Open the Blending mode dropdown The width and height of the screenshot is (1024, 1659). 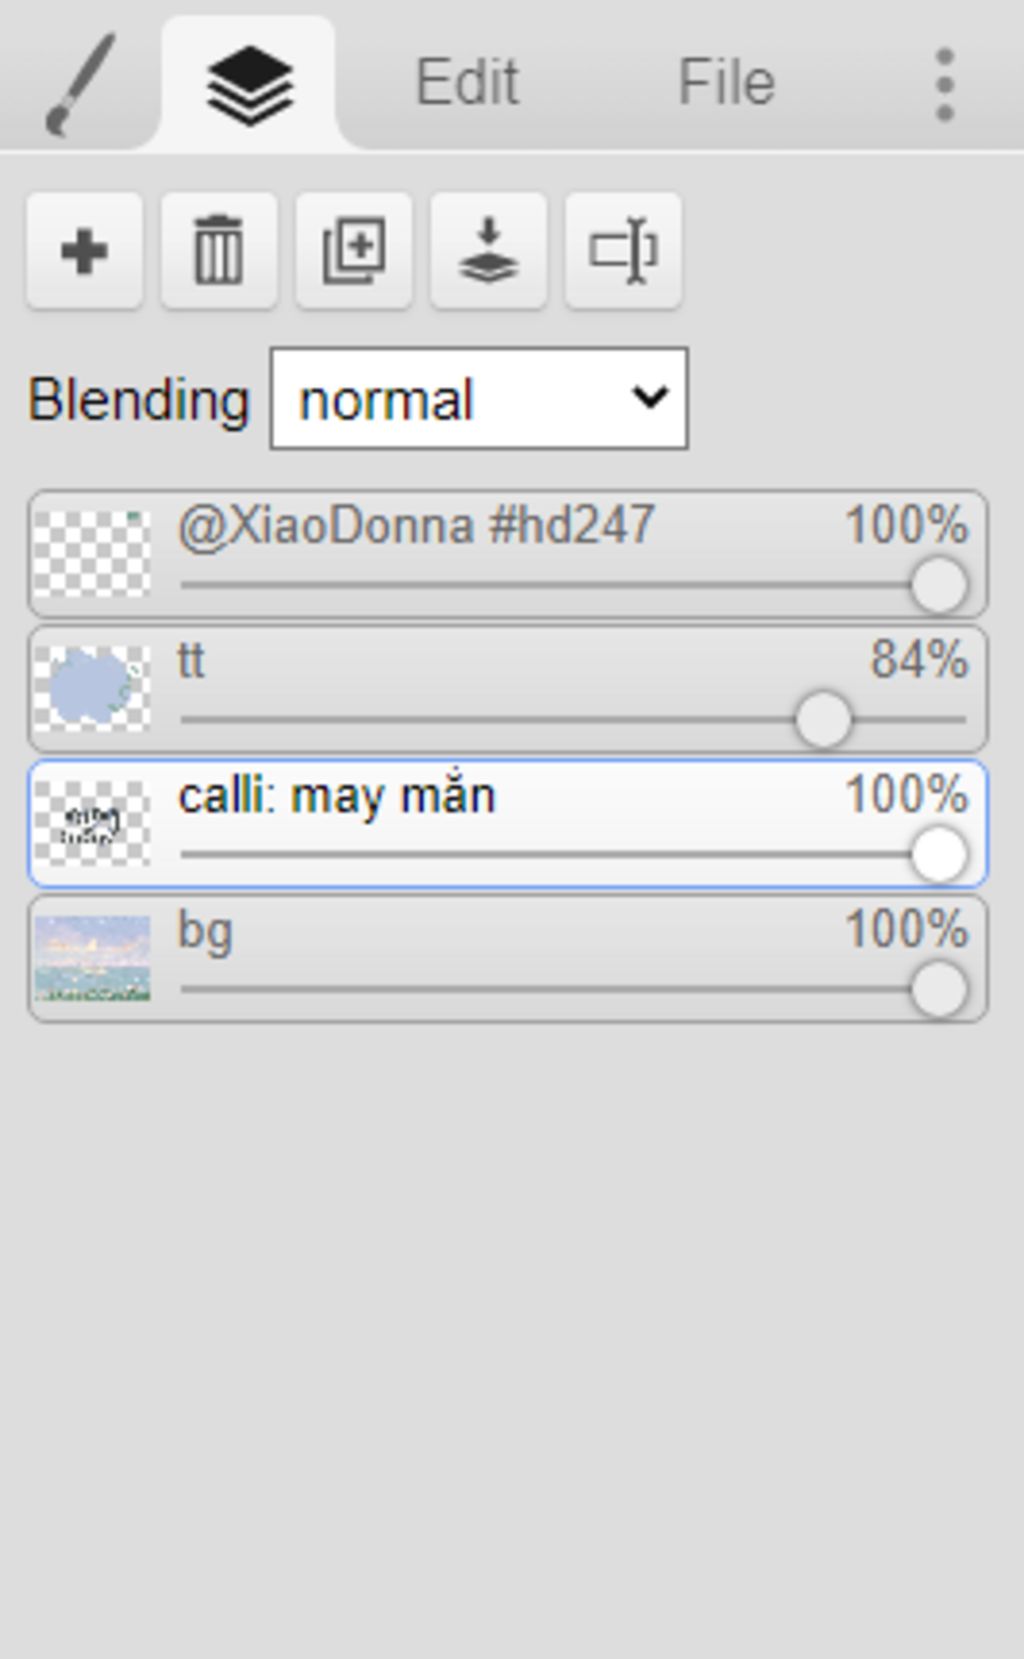(479, 399)
